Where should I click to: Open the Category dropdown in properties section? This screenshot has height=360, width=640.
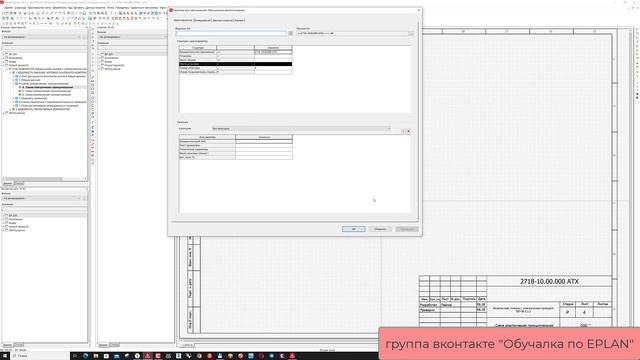(x=301, y=129)
